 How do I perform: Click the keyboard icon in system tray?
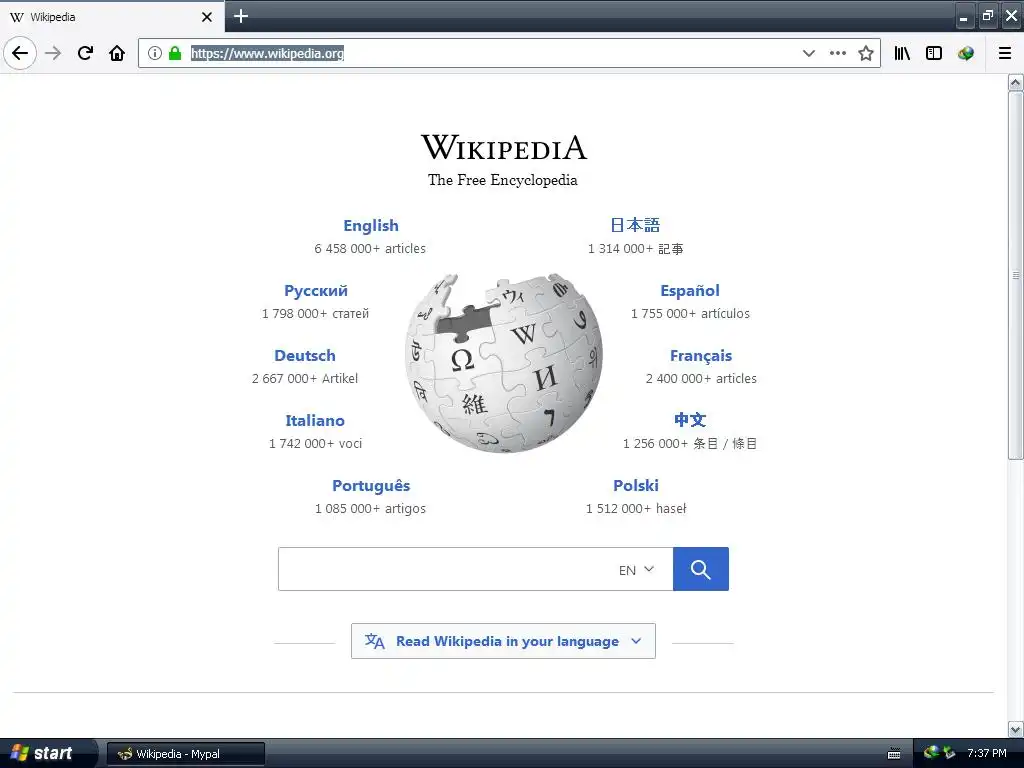tap(894, 754)
